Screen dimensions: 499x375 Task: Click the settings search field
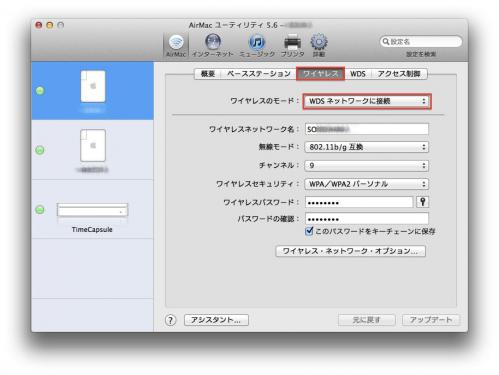421,41
